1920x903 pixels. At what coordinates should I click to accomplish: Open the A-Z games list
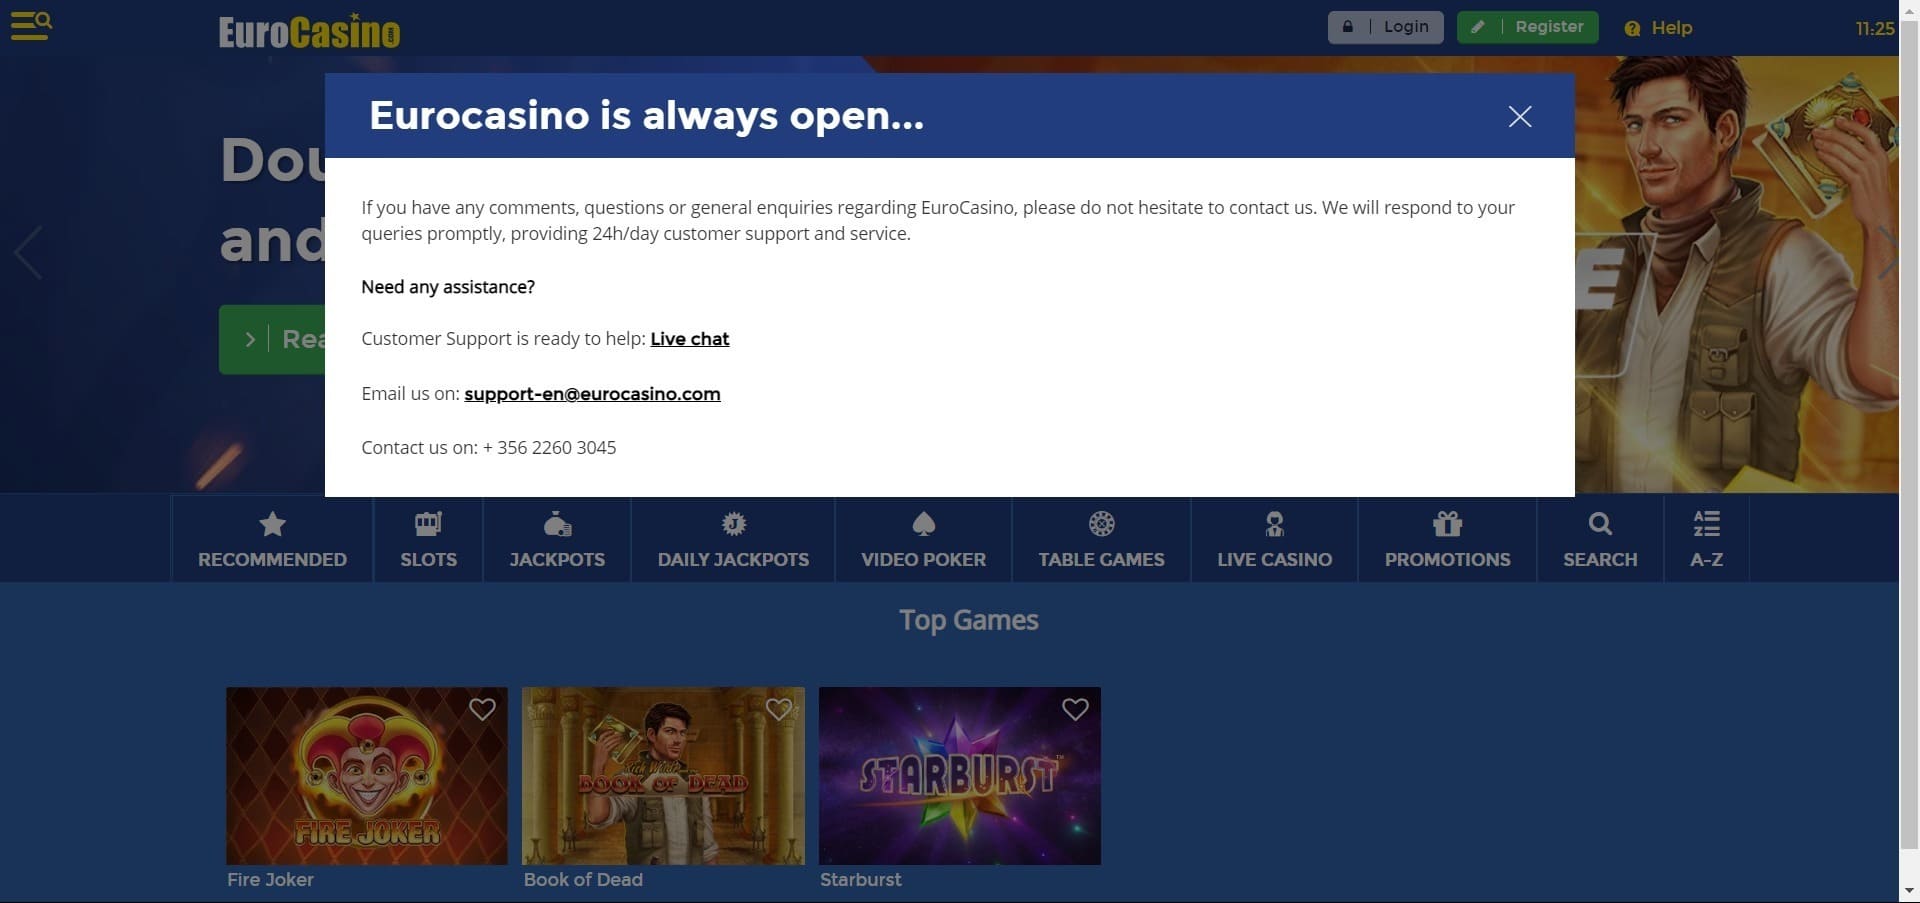pos(1706,538)
